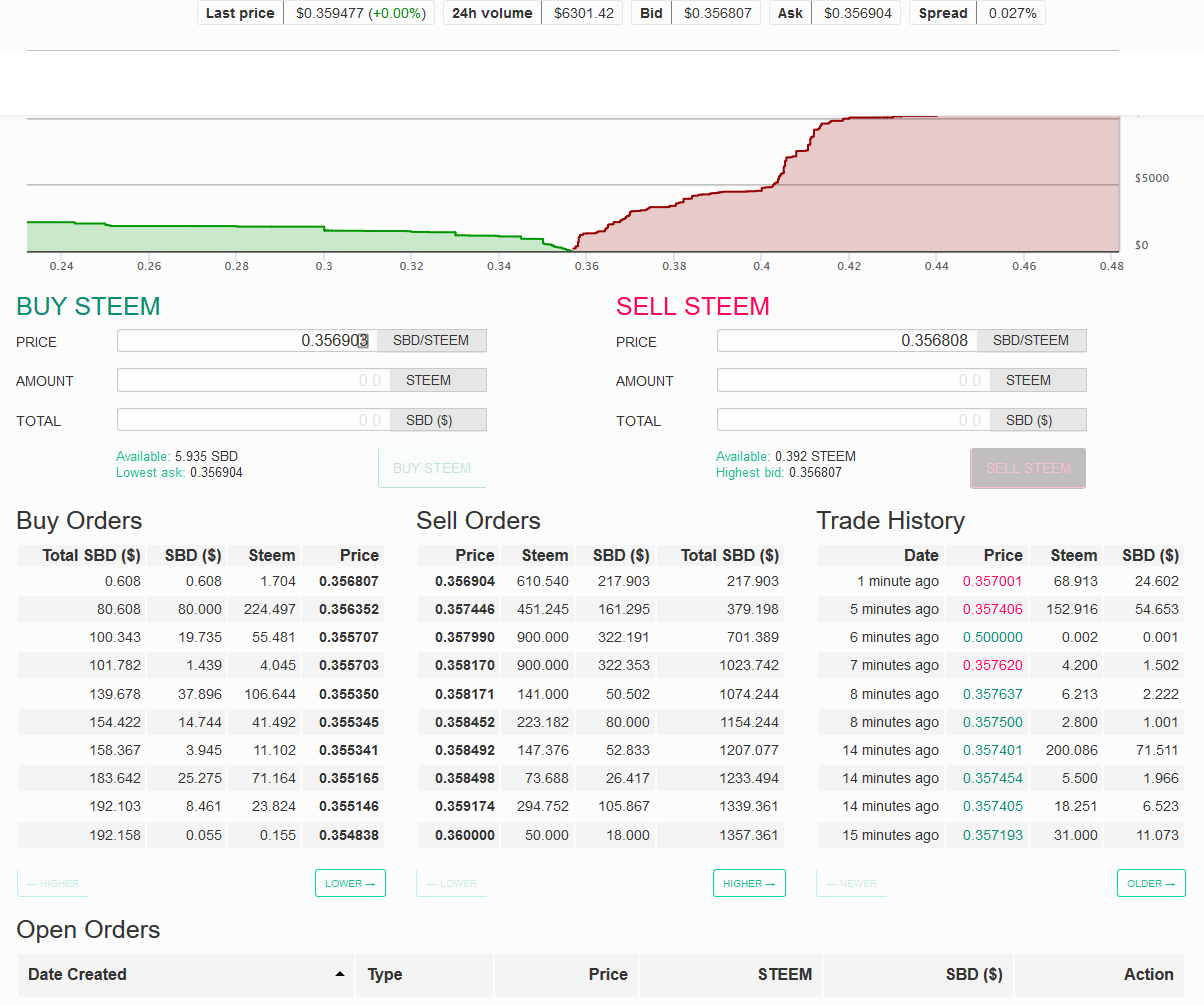Viewport: 1204px width, 1005px height.
Task: Click the Sell Steem amount input field
Action: point(853,380)
